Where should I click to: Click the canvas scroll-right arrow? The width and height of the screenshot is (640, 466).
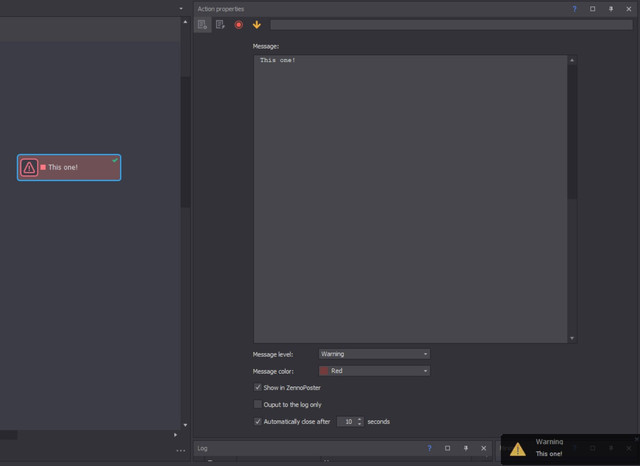pyautogui.click(x=176, y=435)
